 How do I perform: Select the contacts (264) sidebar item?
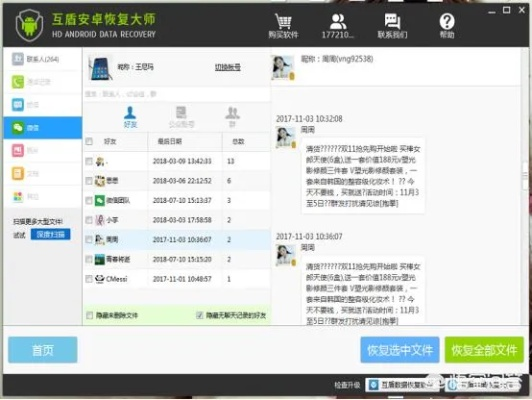click(x=42, y=59)
